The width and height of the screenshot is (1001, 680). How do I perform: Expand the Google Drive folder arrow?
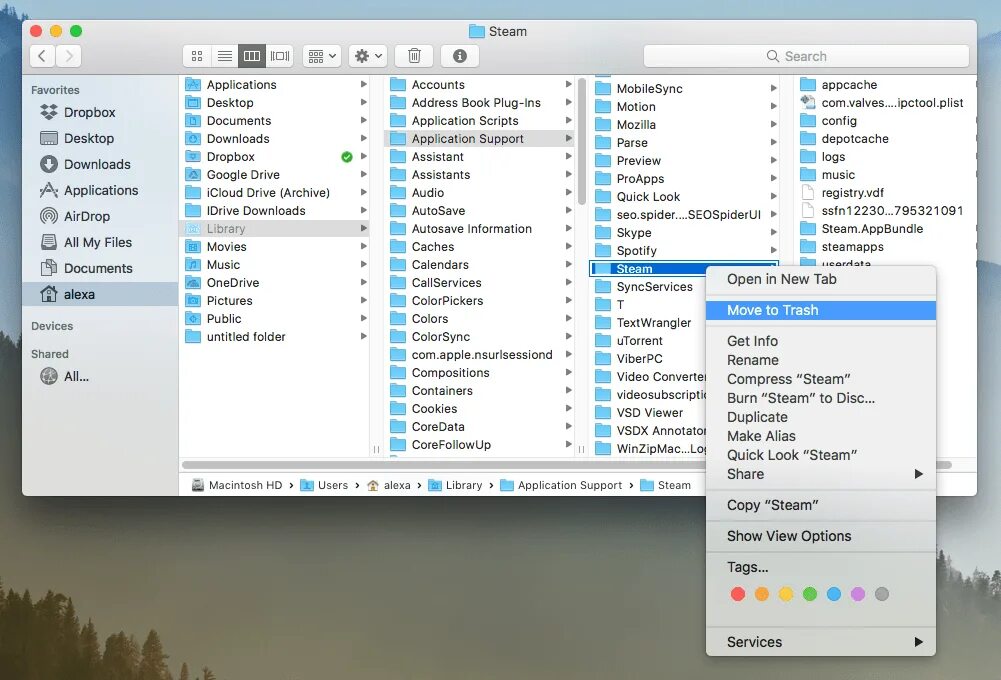363,174
